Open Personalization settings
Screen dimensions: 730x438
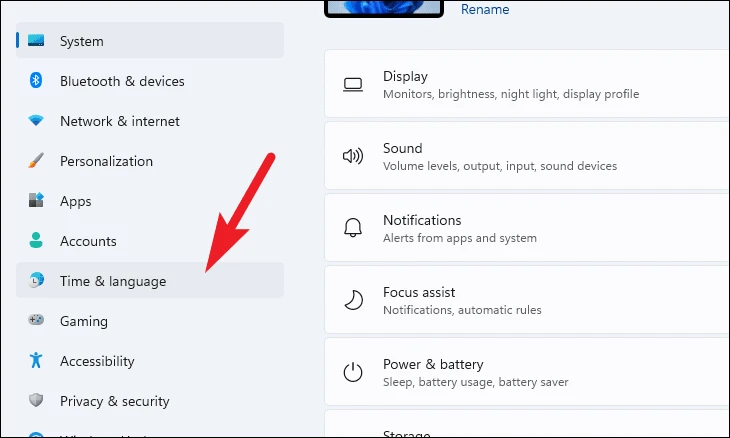click(x=150, y=161)
